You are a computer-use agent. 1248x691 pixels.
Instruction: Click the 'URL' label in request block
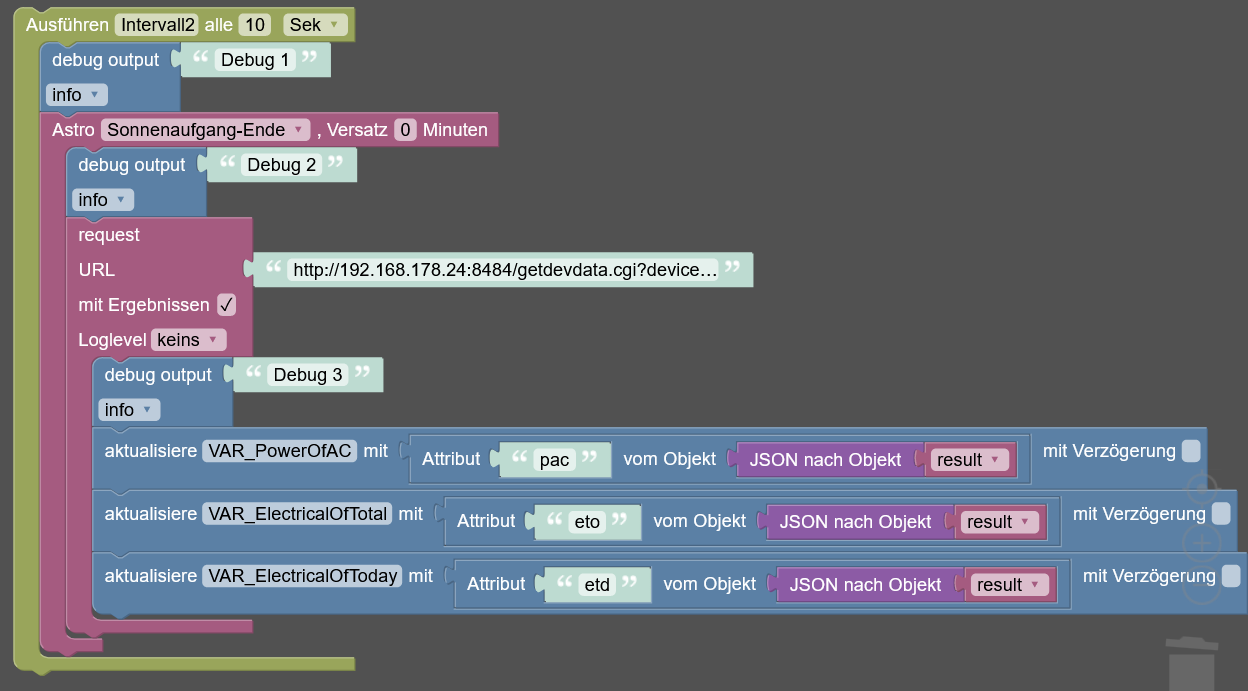[x=96, y=270]
